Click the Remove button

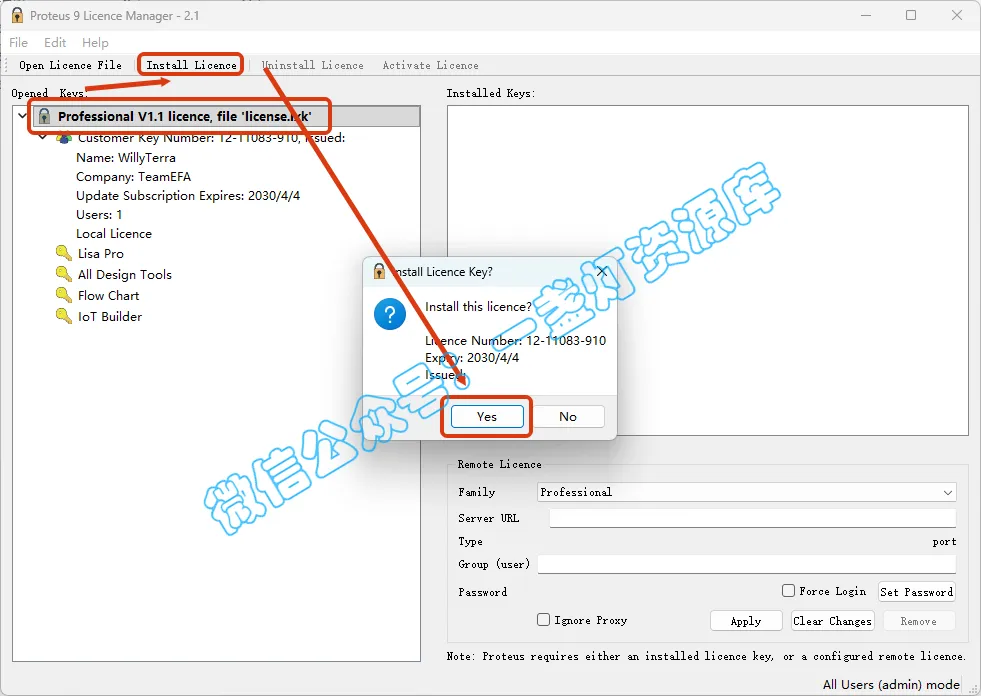pyautogui.click(x=918, y=621)
